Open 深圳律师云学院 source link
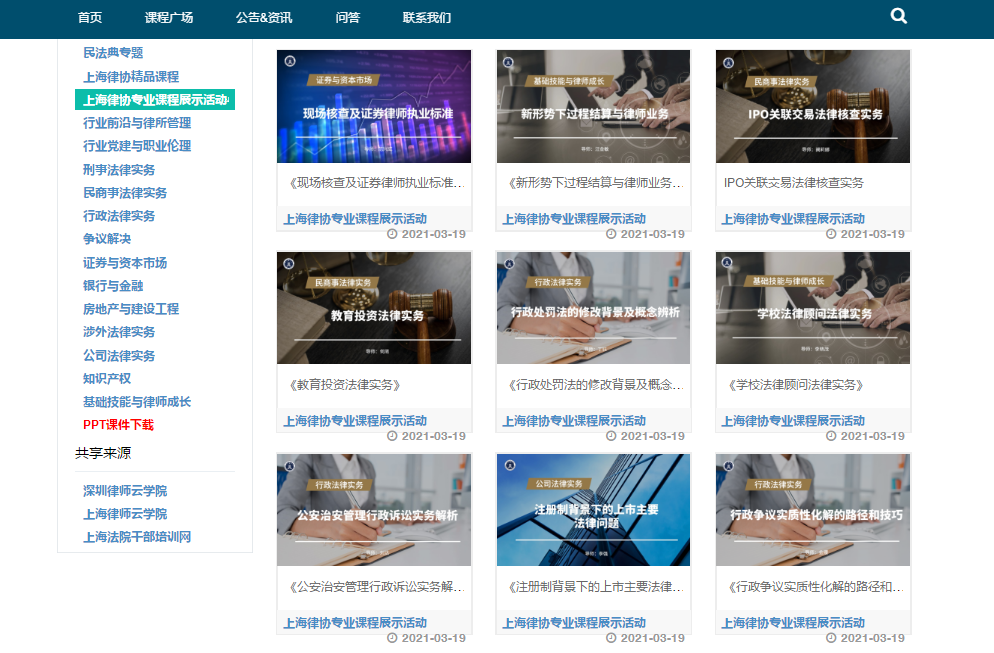 point(125,491)
